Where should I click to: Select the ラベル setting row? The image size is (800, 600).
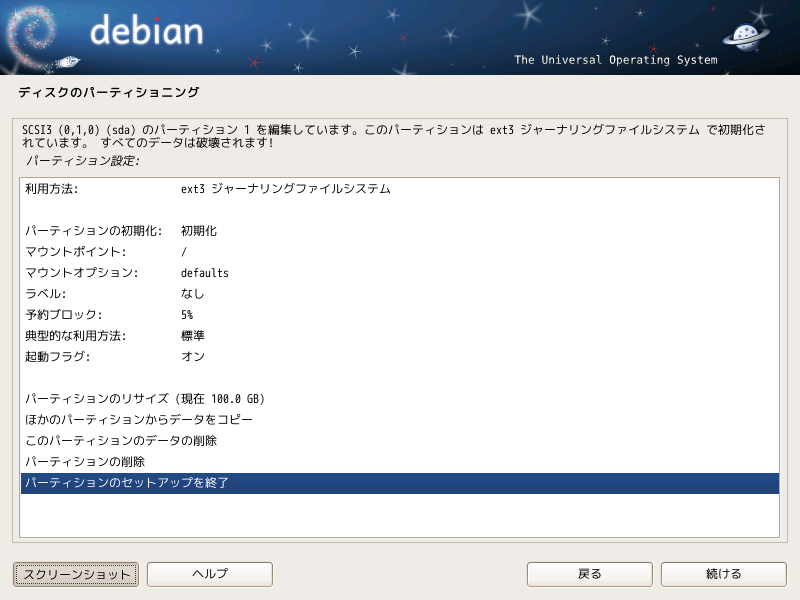[399, 293]
